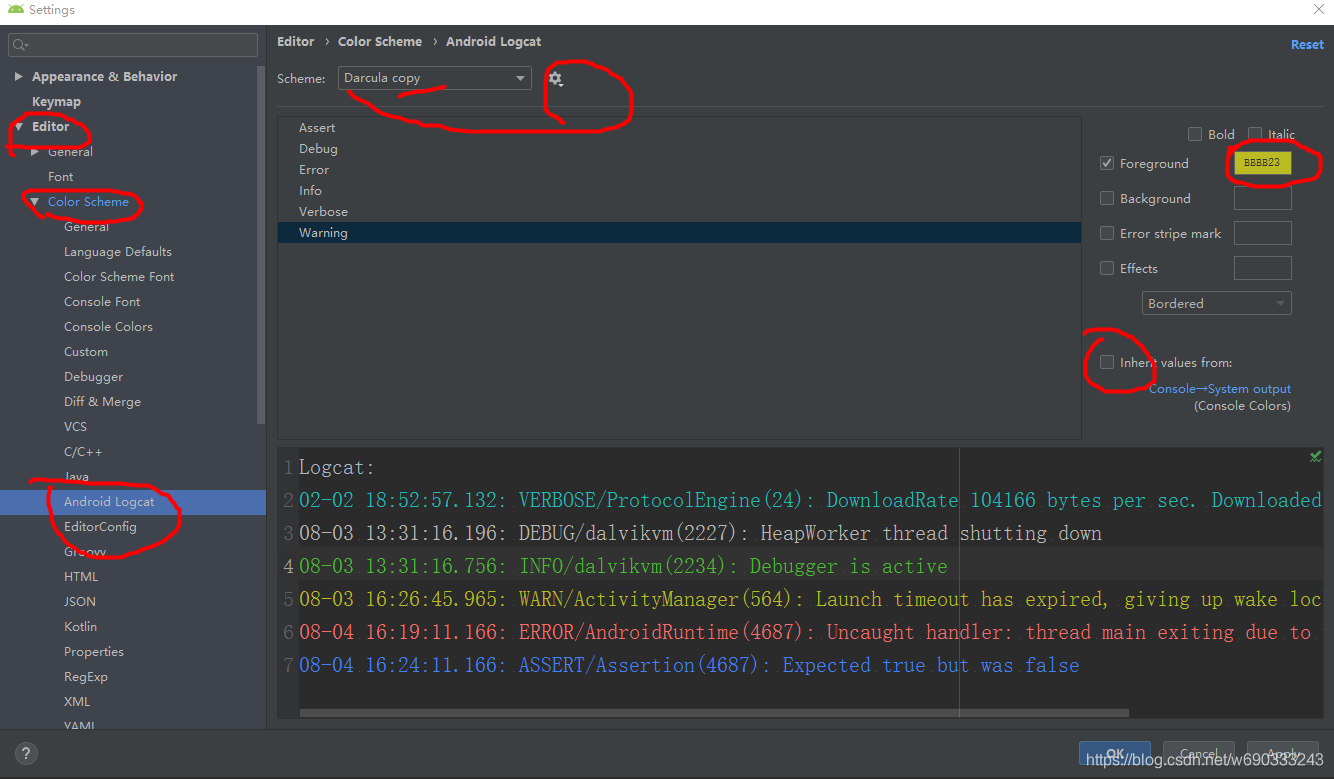The image size is (1334, 779).
Task: Click the Background color swatch
Action: (x=1262, y=198)
